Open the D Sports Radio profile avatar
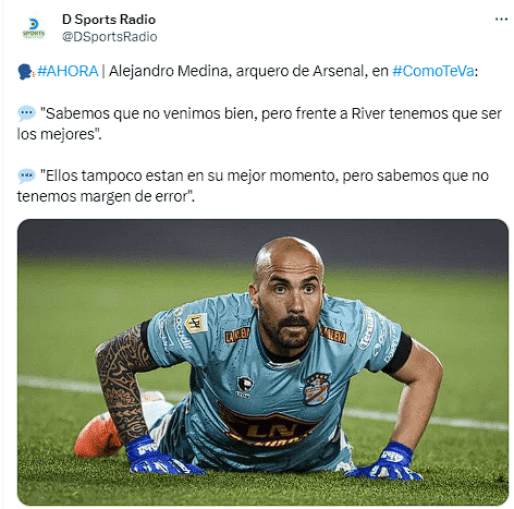 [x=33, y=28]
